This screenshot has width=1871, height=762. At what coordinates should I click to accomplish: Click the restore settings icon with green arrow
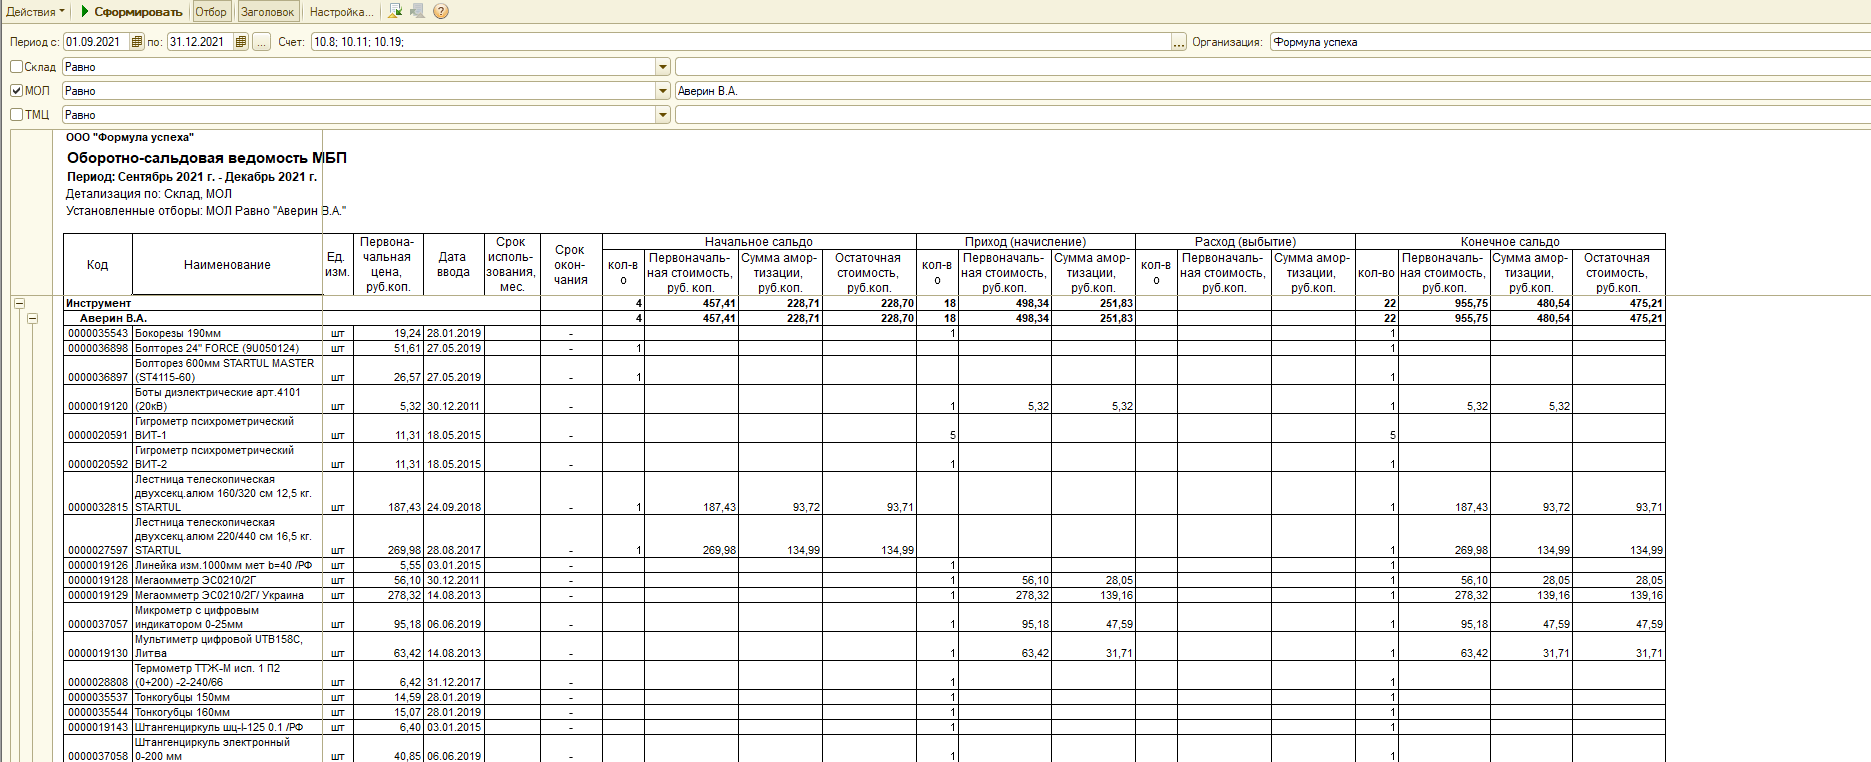click(x=395, y=12)
